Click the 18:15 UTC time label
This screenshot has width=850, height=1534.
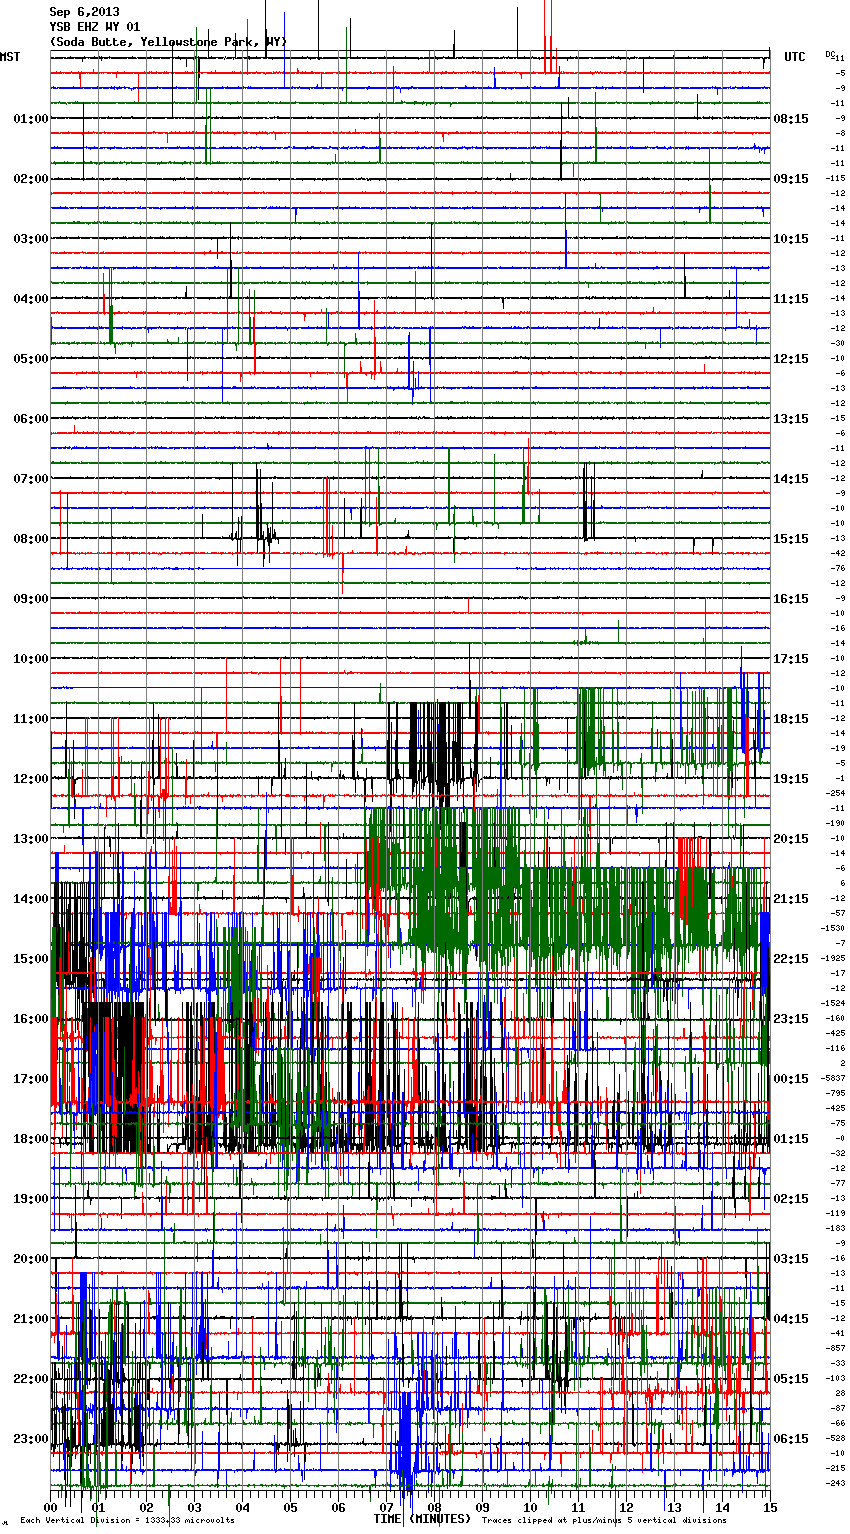tap(791, 719)
